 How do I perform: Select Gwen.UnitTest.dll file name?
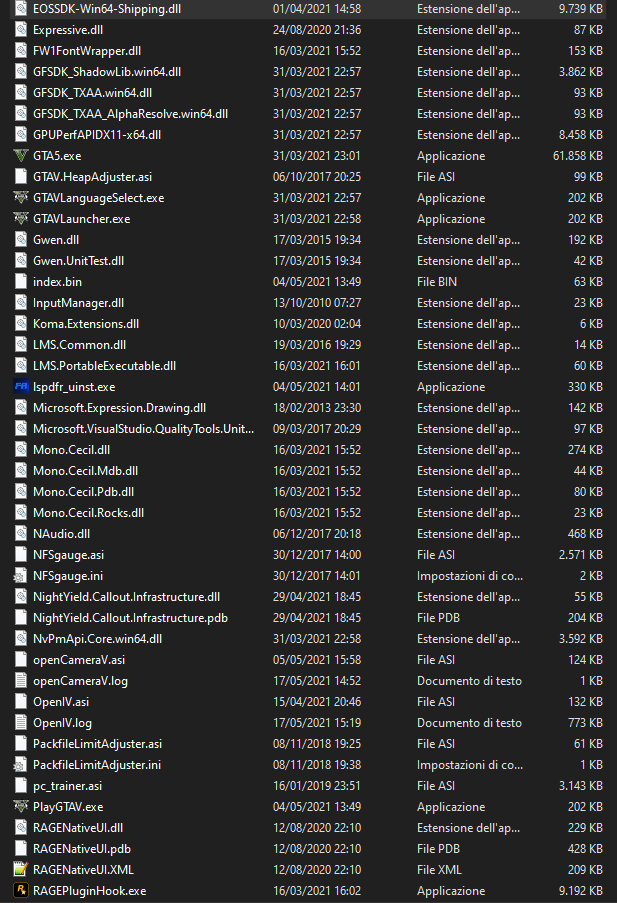point(78,261)
